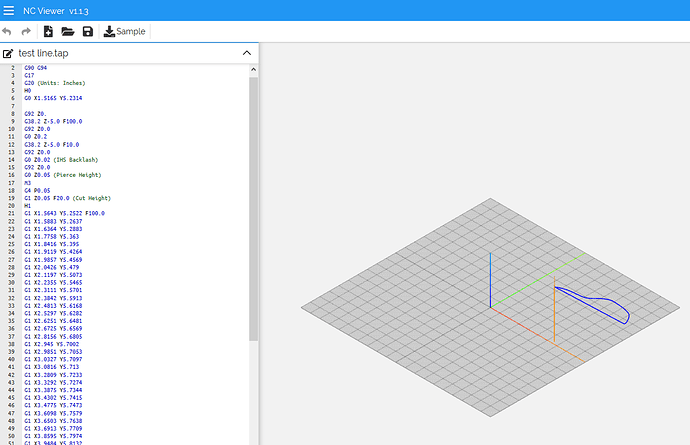
Task: Click the undo arrow icon
Action: [7, 32]
